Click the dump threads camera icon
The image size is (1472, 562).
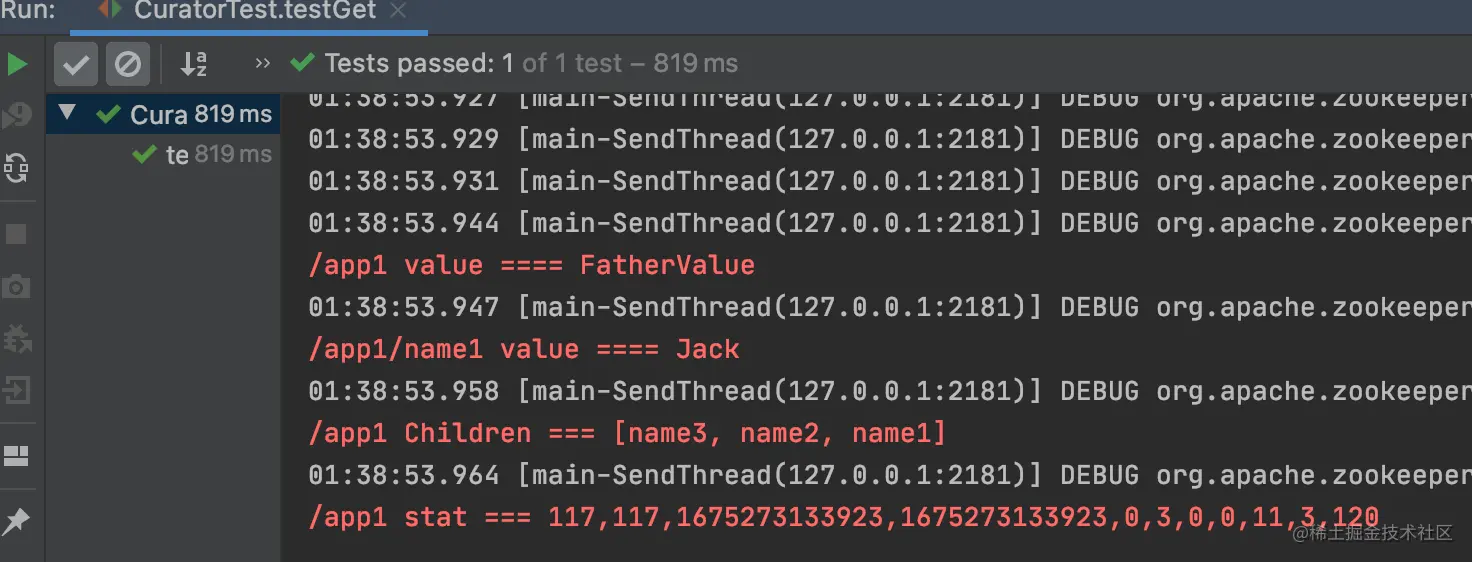(x=17, y=288)
